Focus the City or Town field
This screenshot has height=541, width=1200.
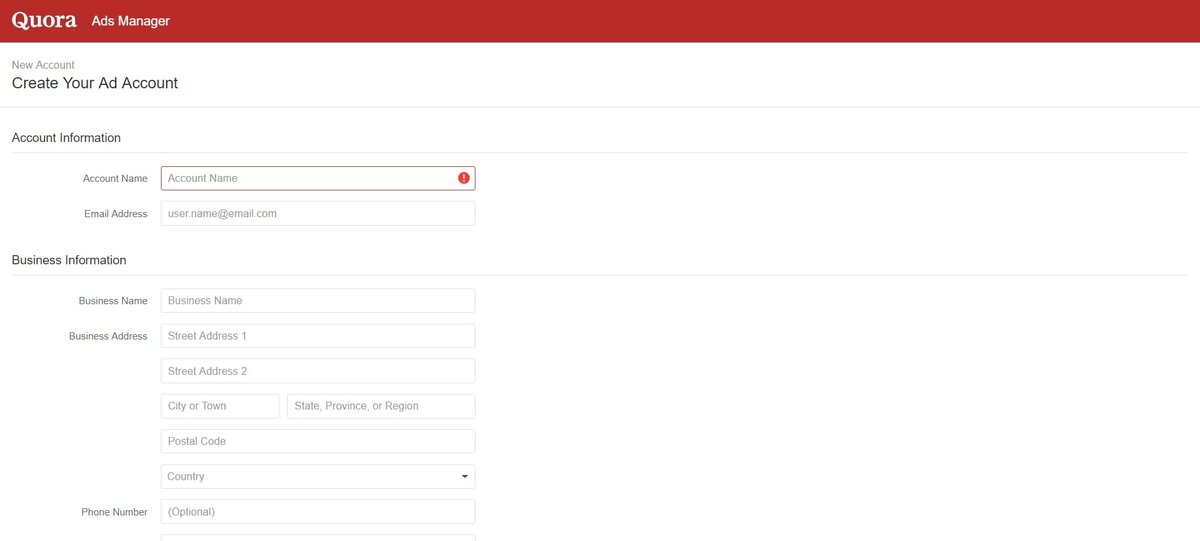(x=220, y=406)
